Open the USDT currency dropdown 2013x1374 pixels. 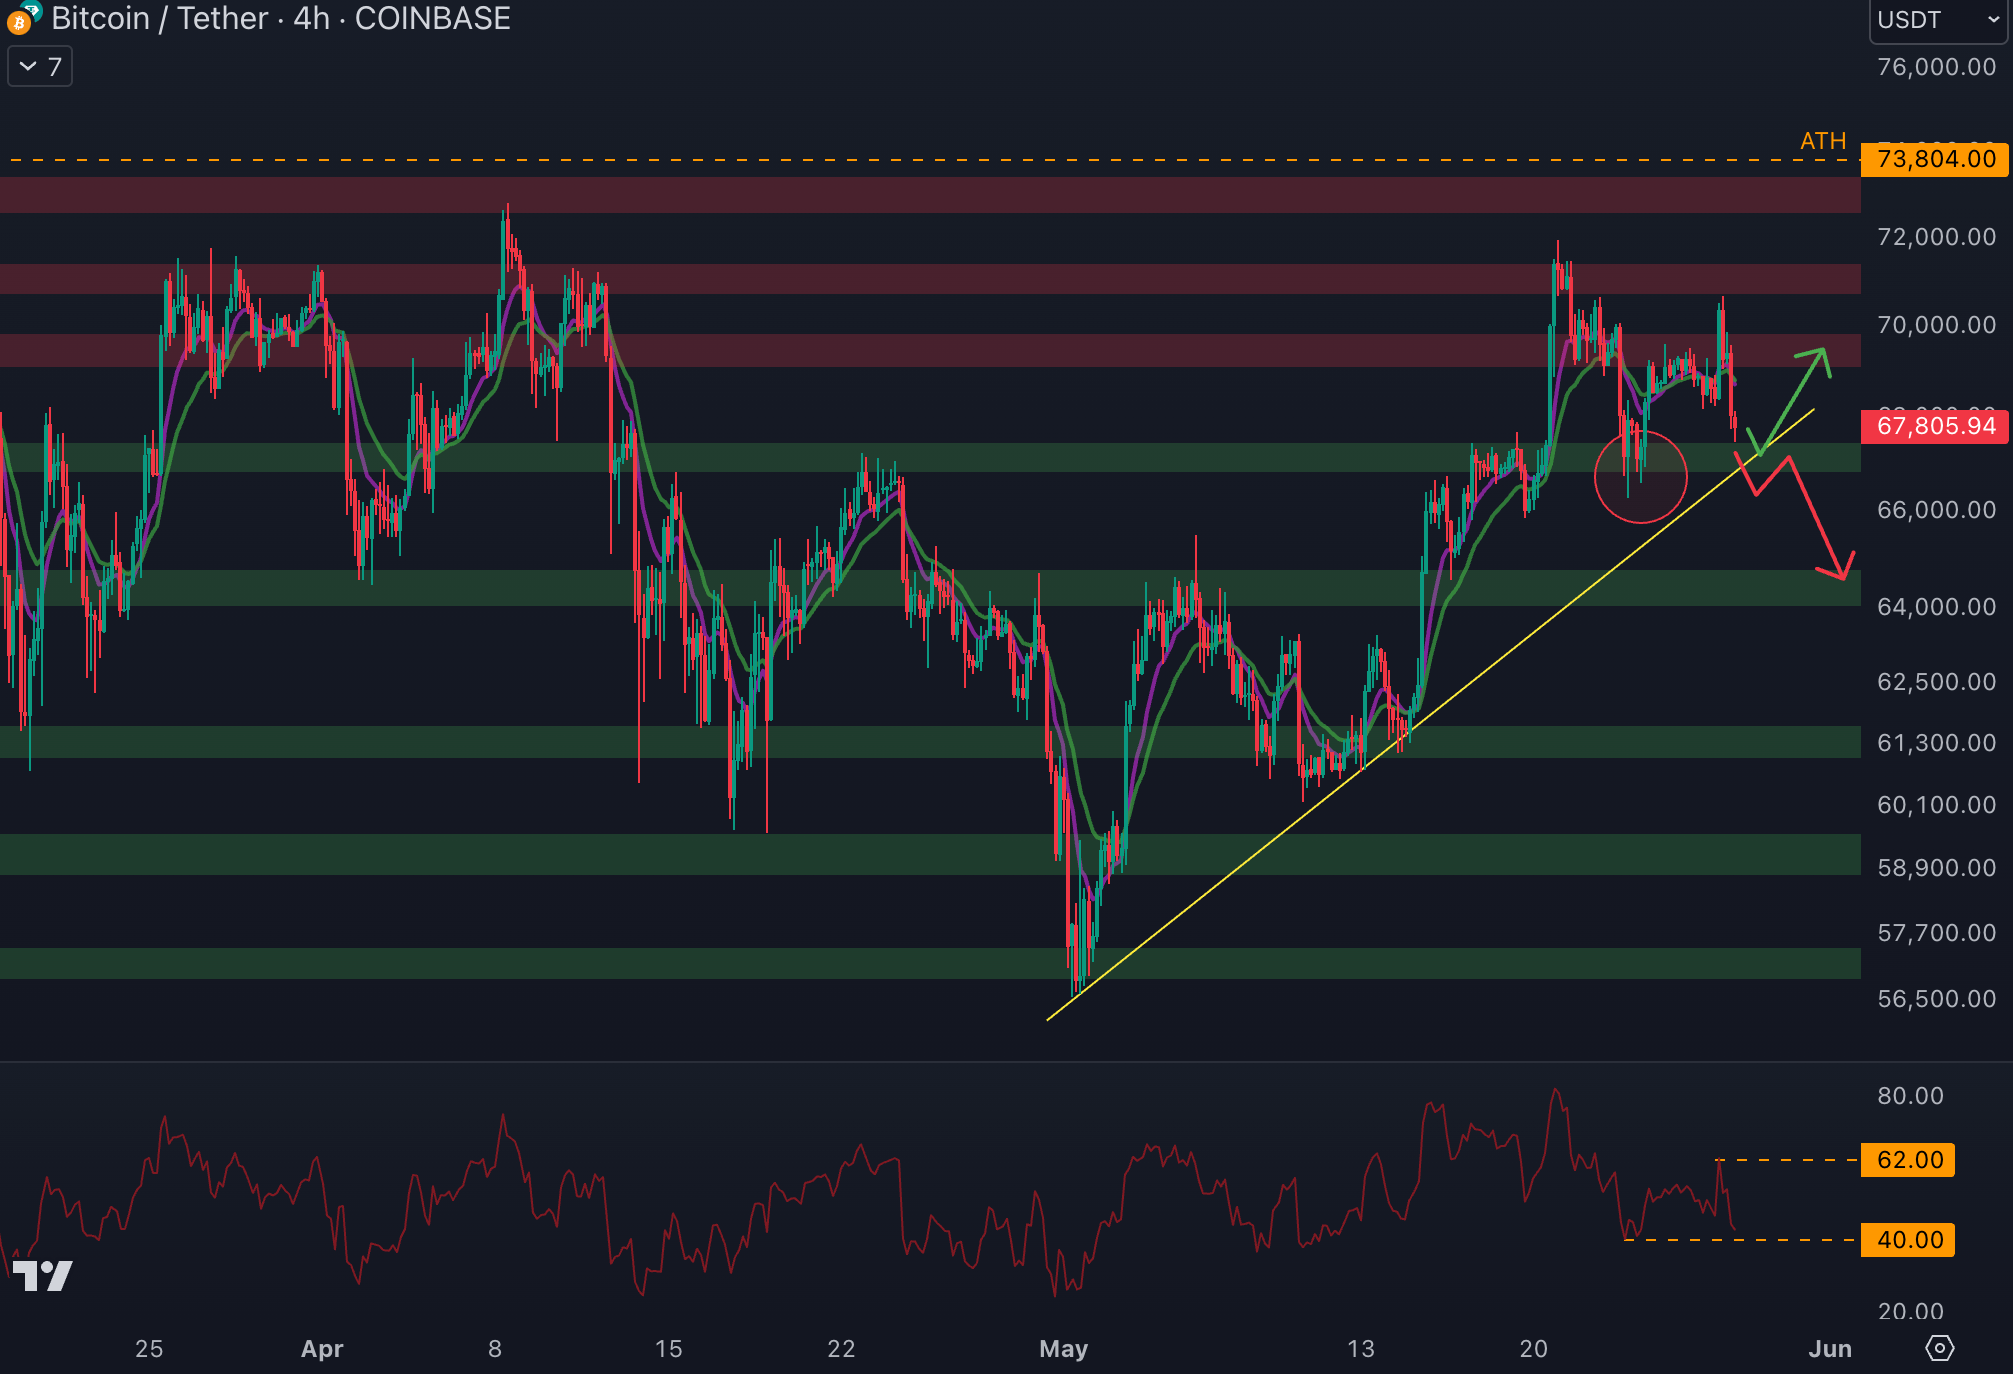click(x=1937, y=20)
